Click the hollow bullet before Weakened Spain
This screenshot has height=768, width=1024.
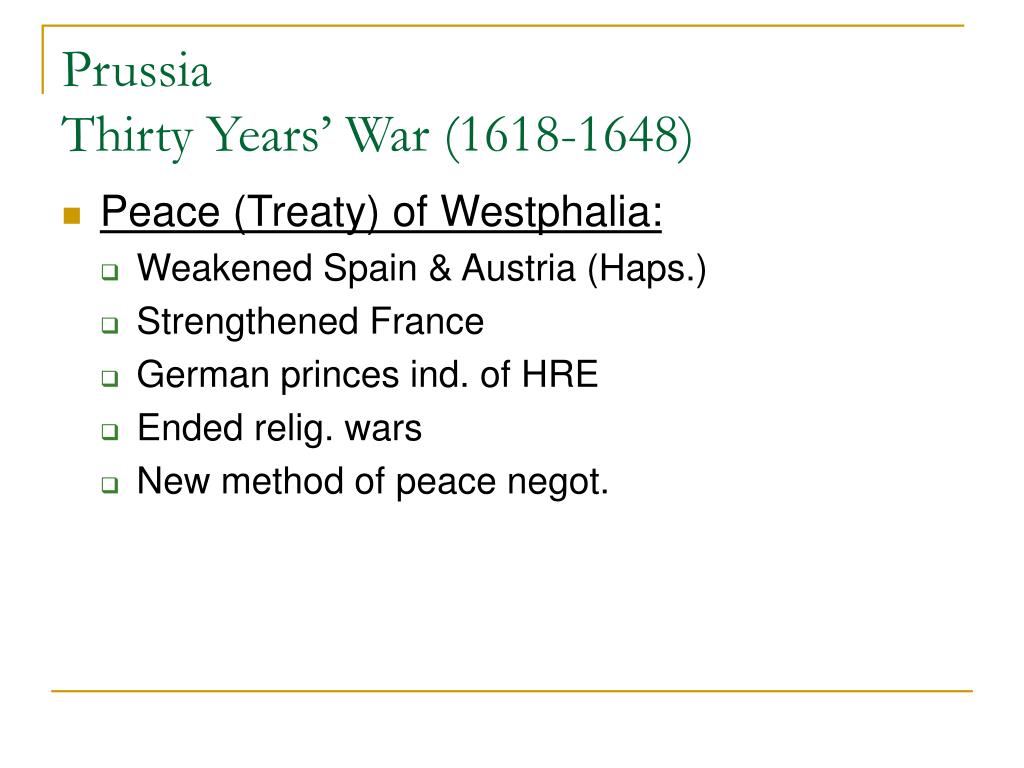pos(110,272)
